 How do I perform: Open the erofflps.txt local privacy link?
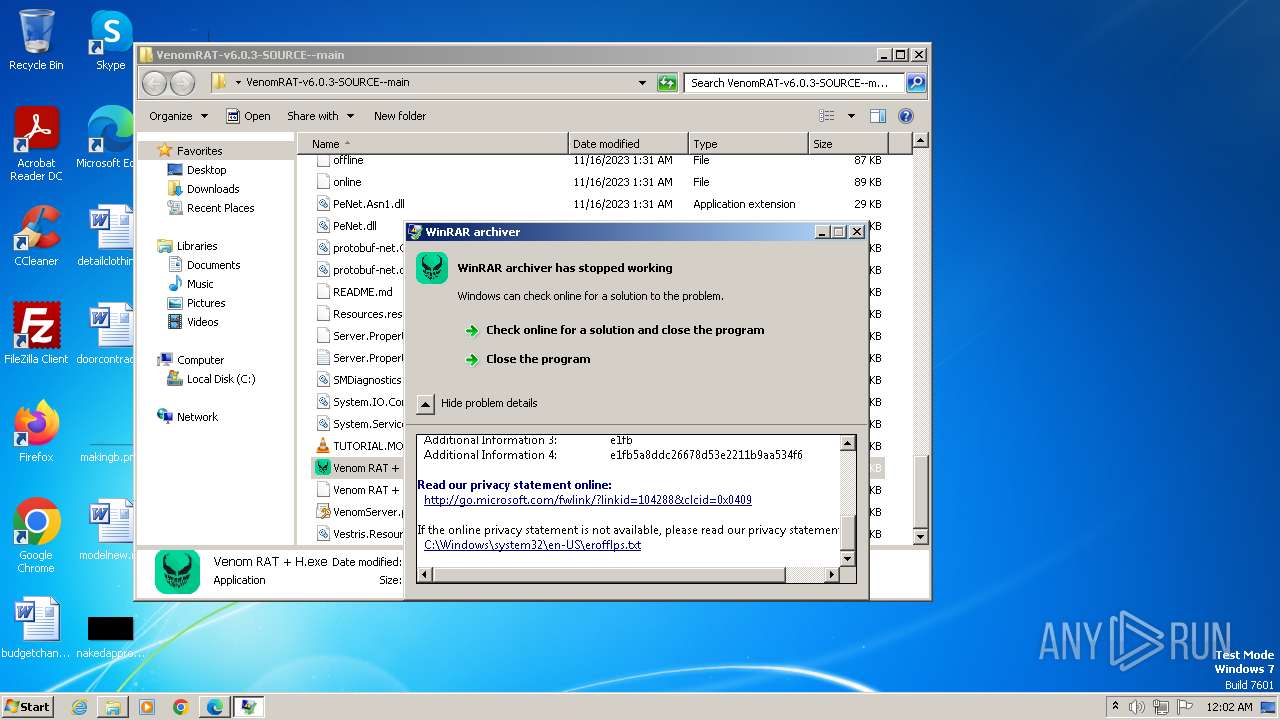pyautogui.click(x=532, y=545)
